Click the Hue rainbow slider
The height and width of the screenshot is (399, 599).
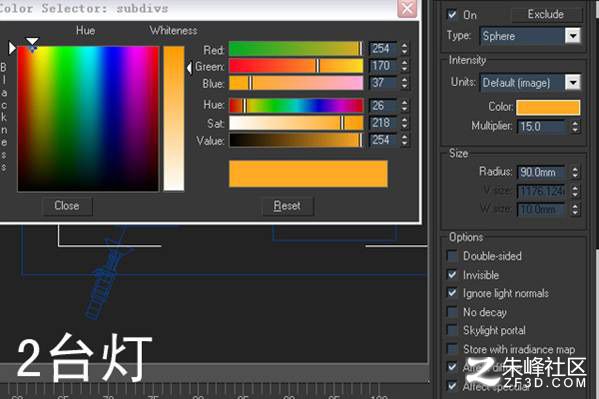296,106
